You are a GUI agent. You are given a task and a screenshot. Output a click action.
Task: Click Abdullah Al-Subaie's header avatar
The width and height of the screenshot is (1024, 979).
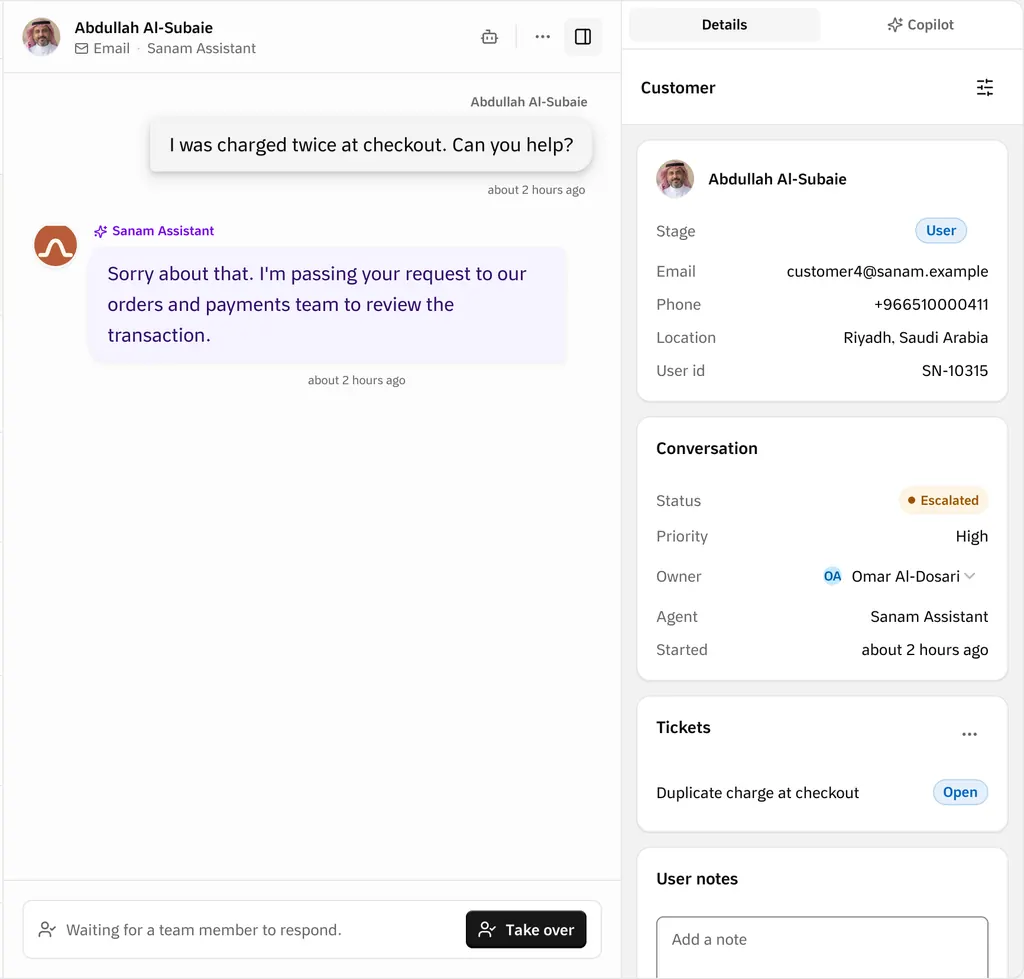point(41,37)
